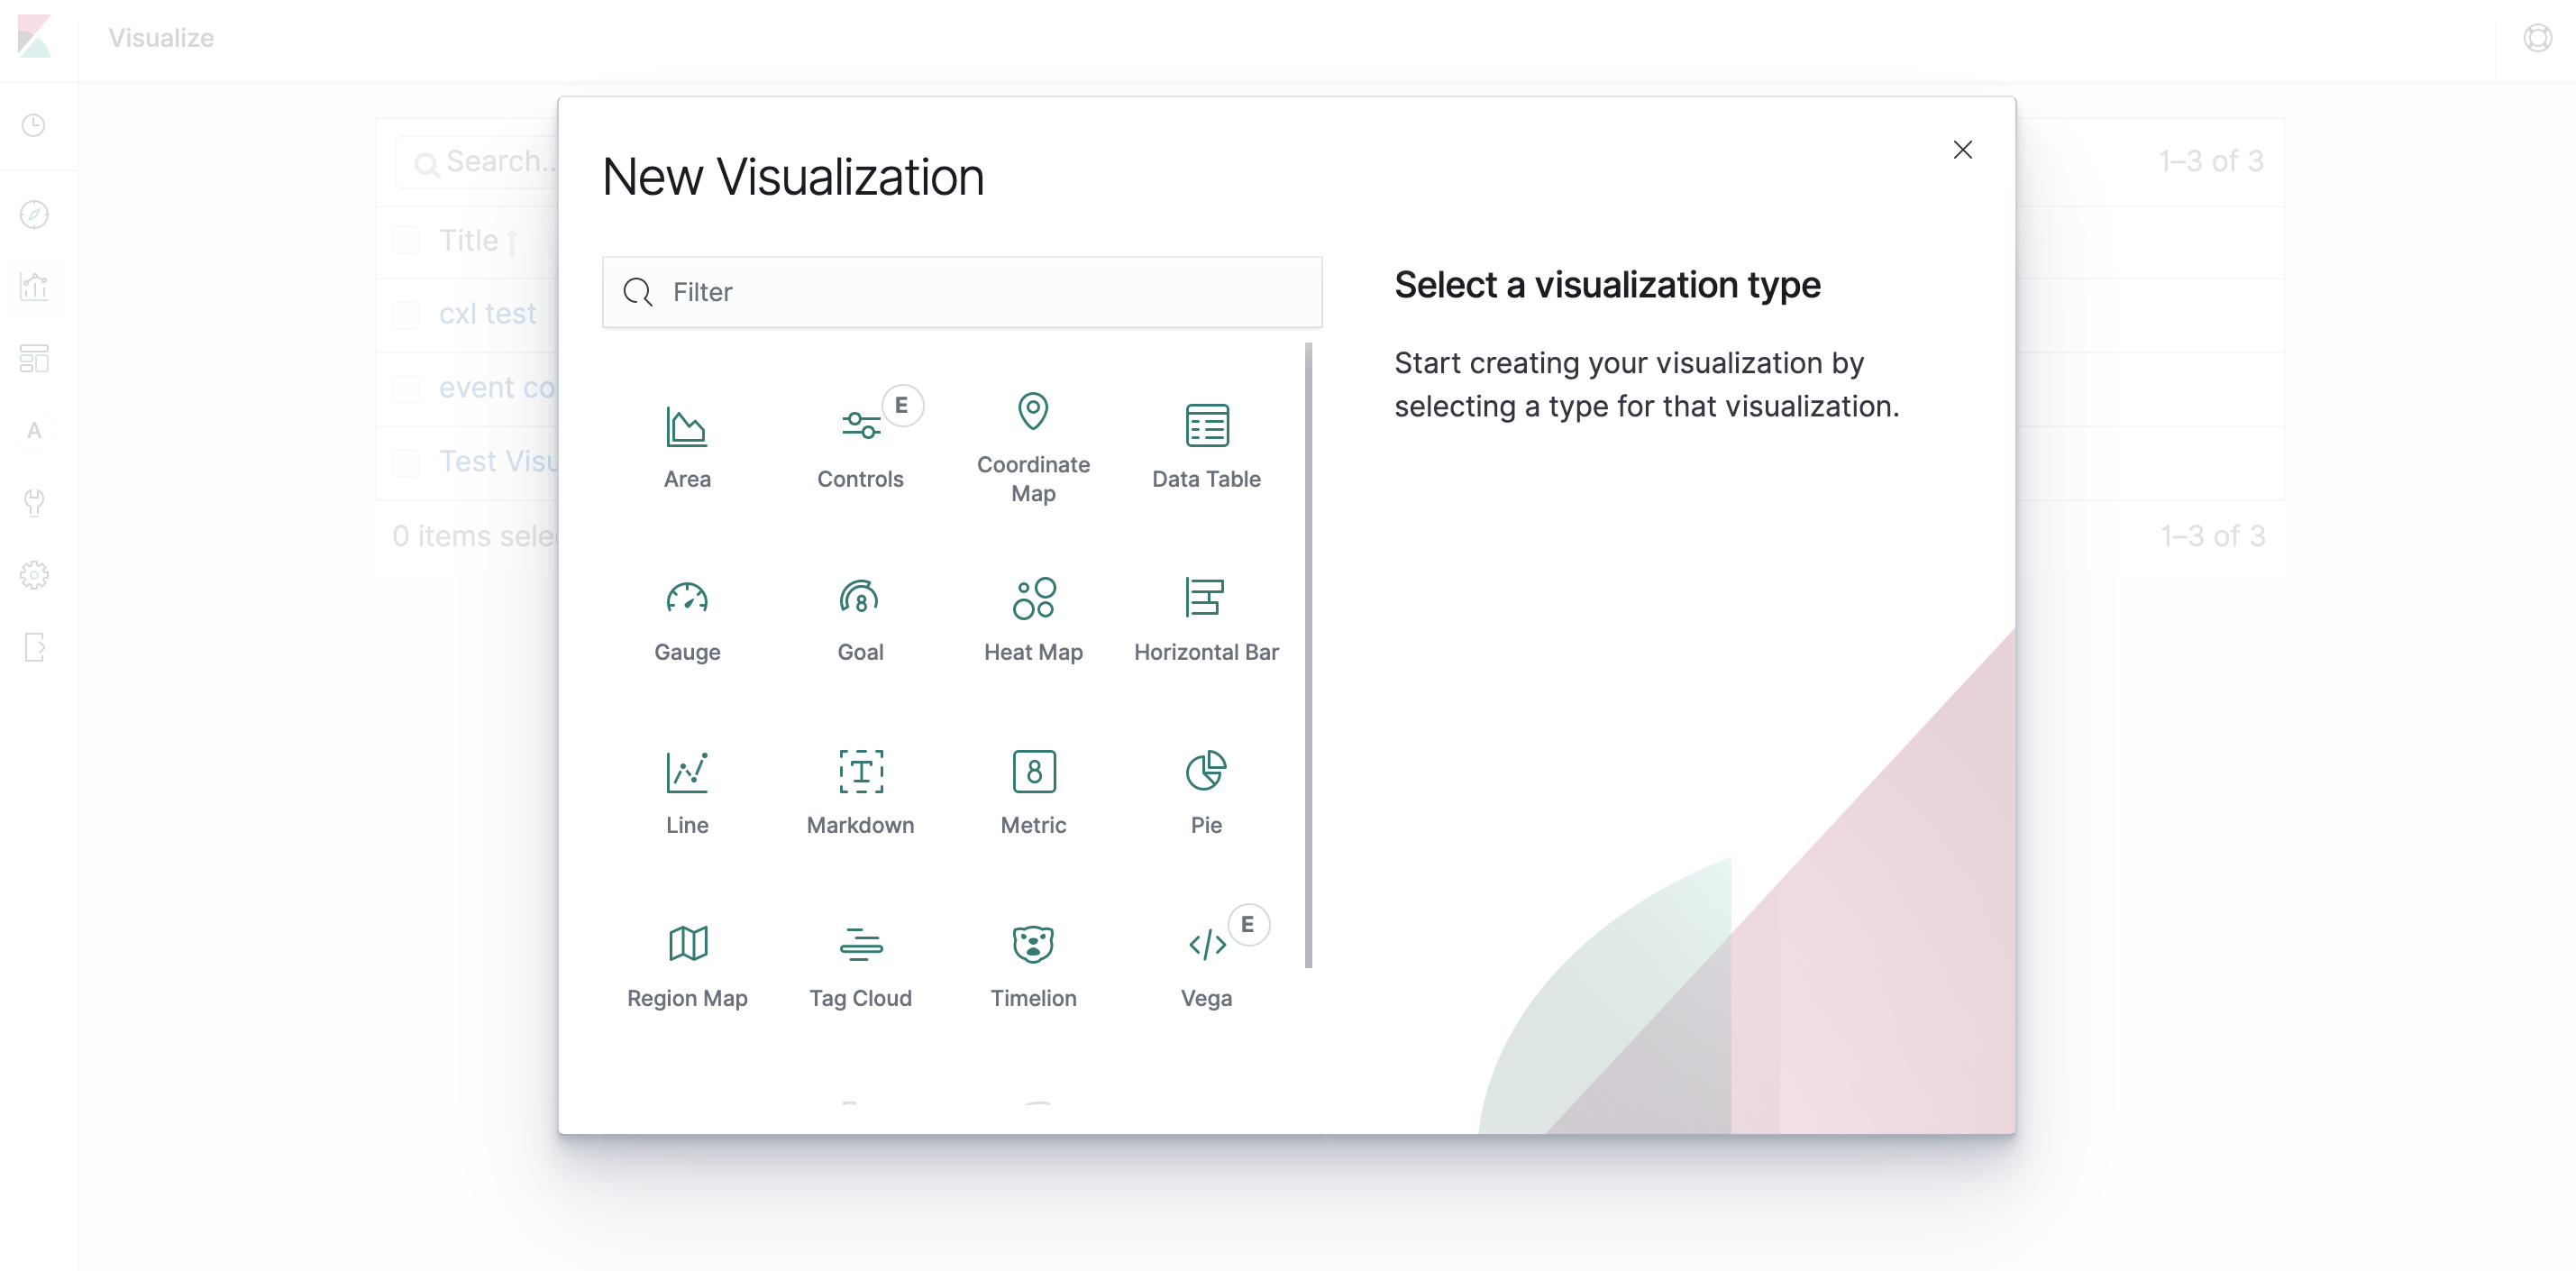Click the experimental E badge on Controls
Image resolution: width=2576 pixels, height=1271 pixels.
[x=902, y=405]
